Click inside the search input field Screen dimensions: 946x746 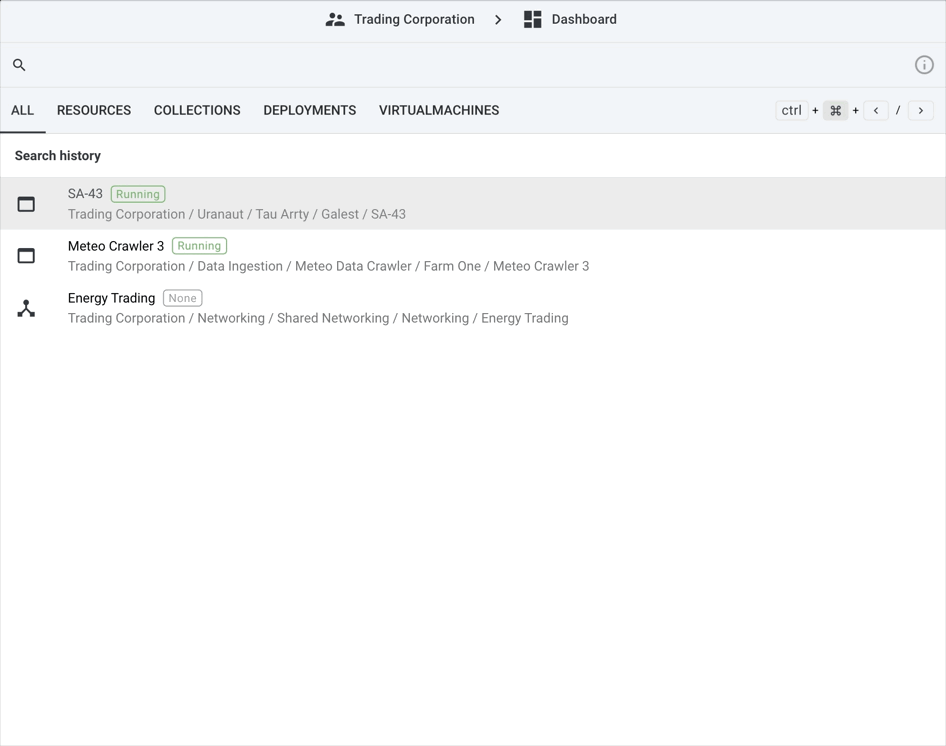(x=400, y=64)
